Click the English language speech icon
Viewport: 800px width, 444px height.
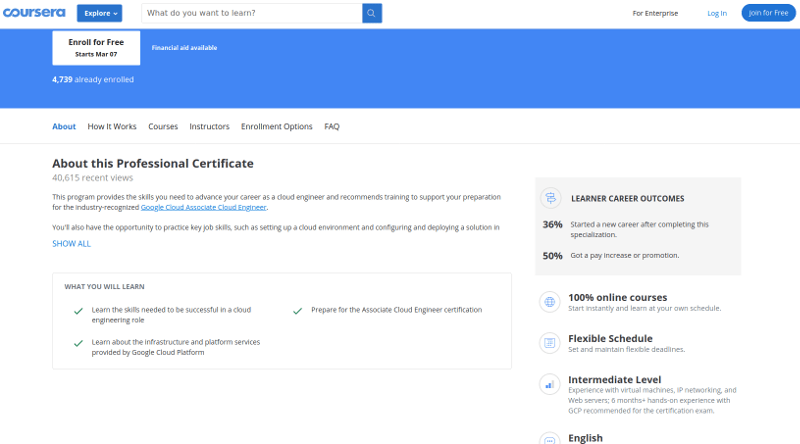(x=549, y=439)
